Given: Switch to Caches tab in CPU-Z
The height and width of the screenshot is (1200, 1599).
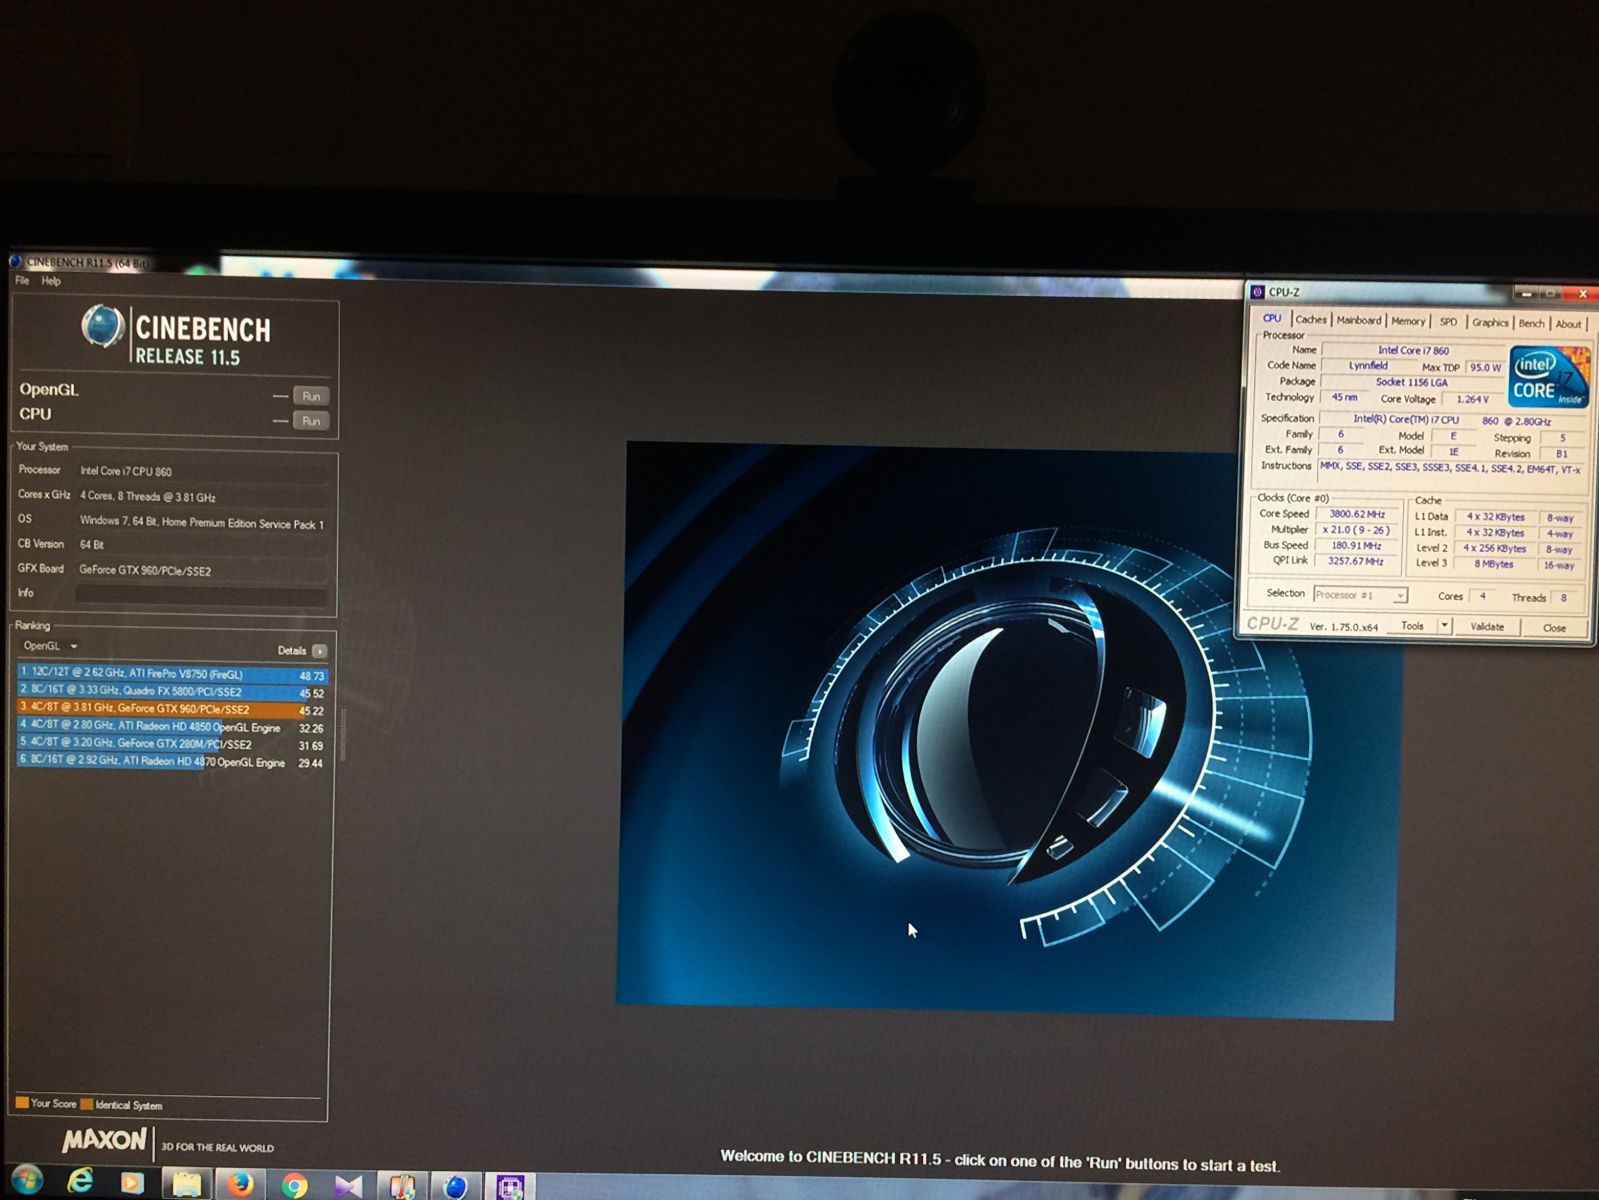Looking at the screenshot, I should 1311,320.
